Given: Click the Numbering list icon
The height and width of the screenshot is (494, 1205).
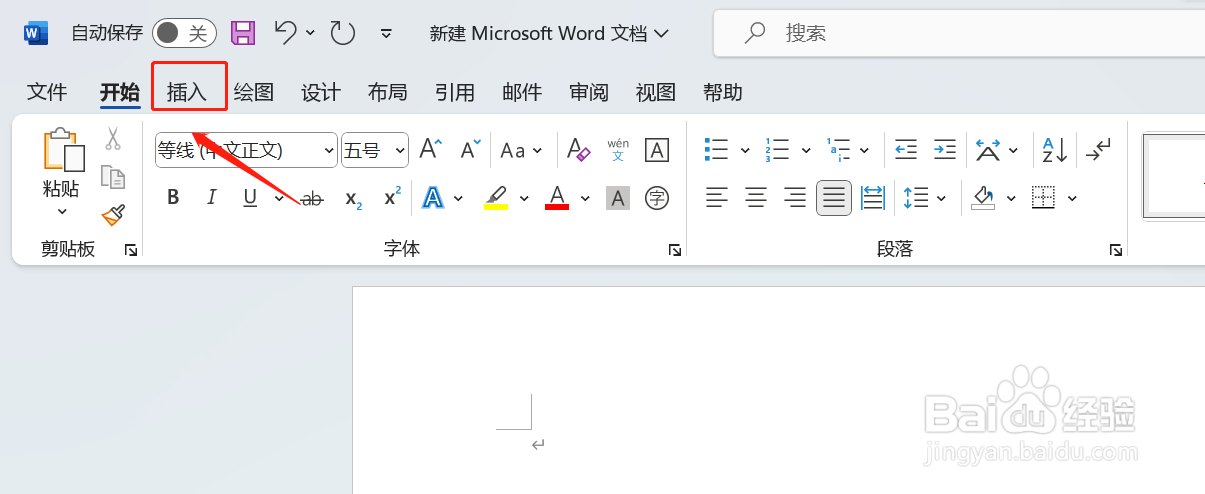Looking at the screenshot, I should pyautogui.click(x=776, y=150).
